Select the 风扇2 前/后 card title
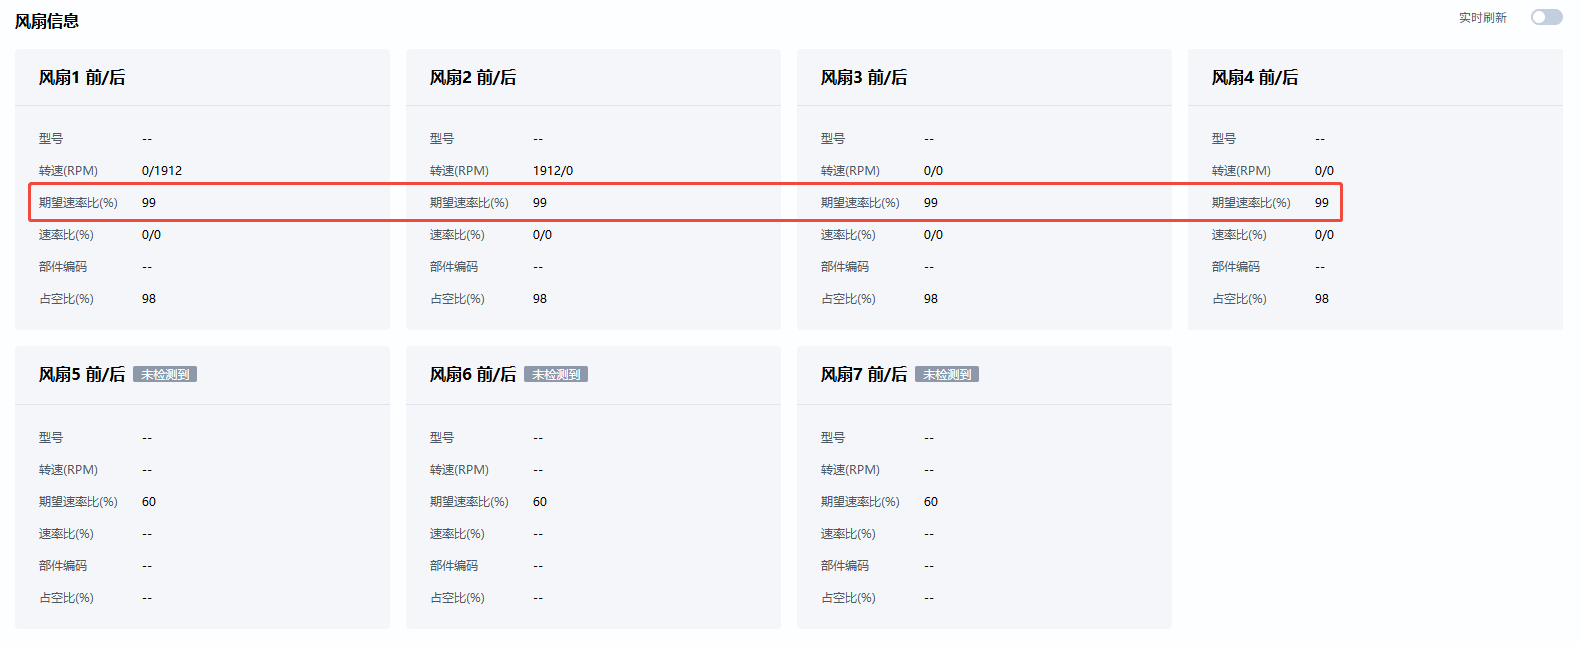1581x646 pixels. tap(473, 77)
